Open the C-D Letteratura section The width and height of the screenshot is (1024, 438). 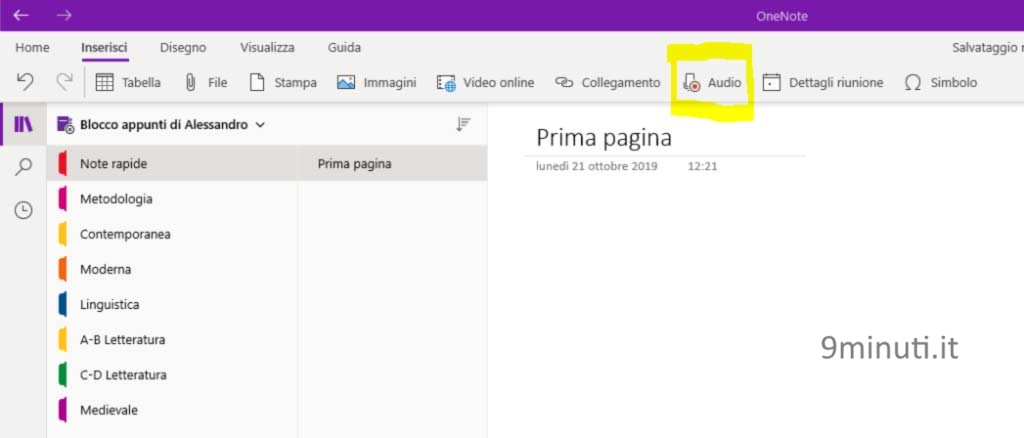[172, 375]
